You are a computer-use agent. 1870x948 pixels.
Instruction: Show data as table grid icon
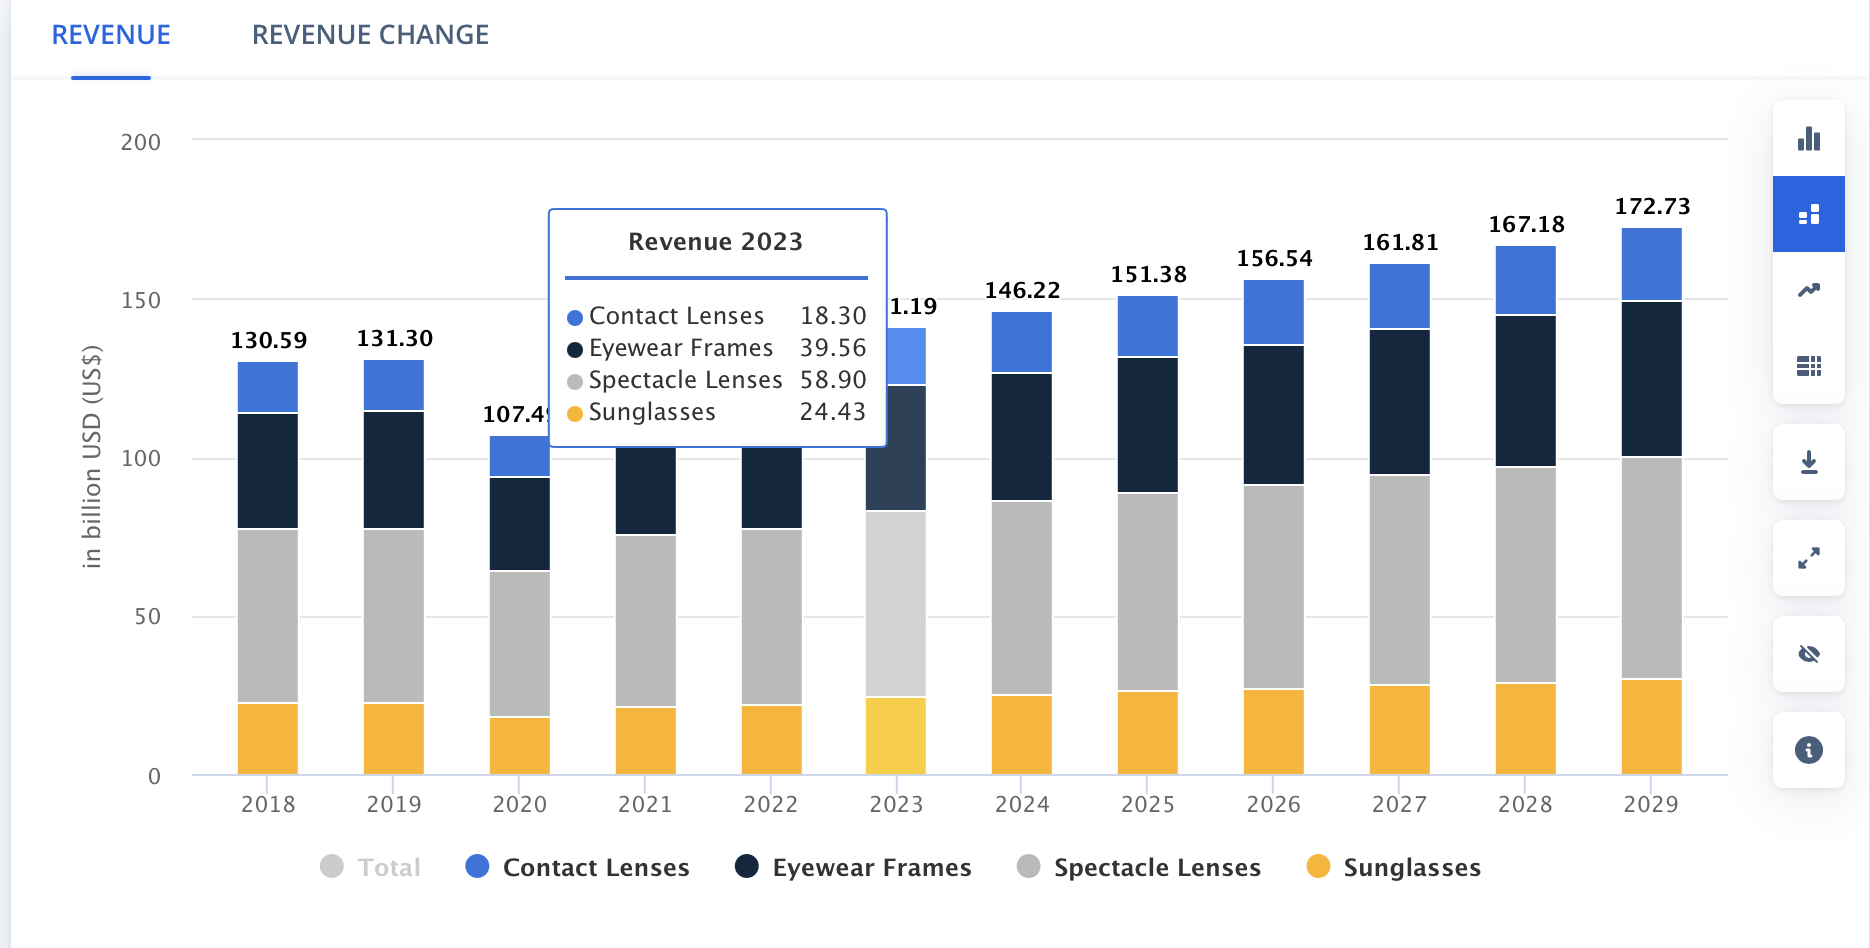(1808, 366)
